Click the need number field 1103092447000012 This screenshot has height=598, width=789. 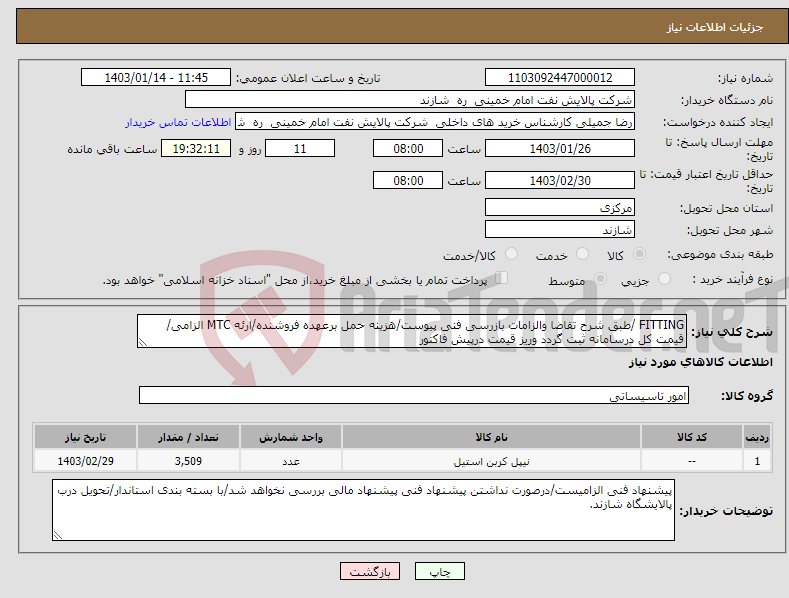(x=560, y=78)
